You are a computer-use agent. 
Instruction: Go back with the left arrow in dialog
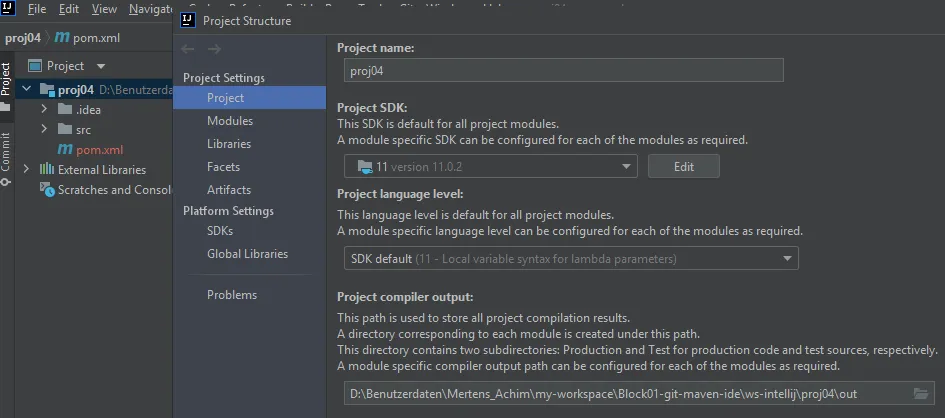pyautogui.click(x=188, y=49)
